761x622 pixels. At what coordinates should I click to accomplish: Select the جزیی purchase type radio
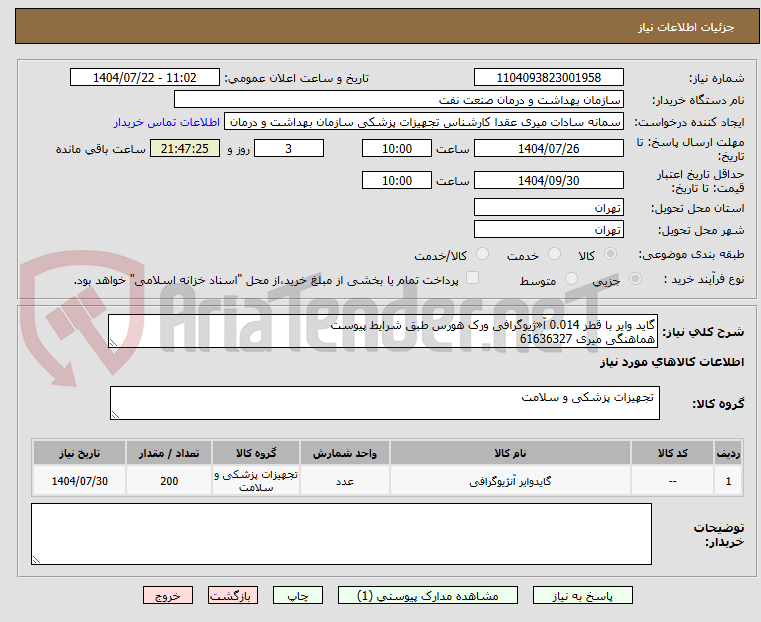(x=635, y=279)
